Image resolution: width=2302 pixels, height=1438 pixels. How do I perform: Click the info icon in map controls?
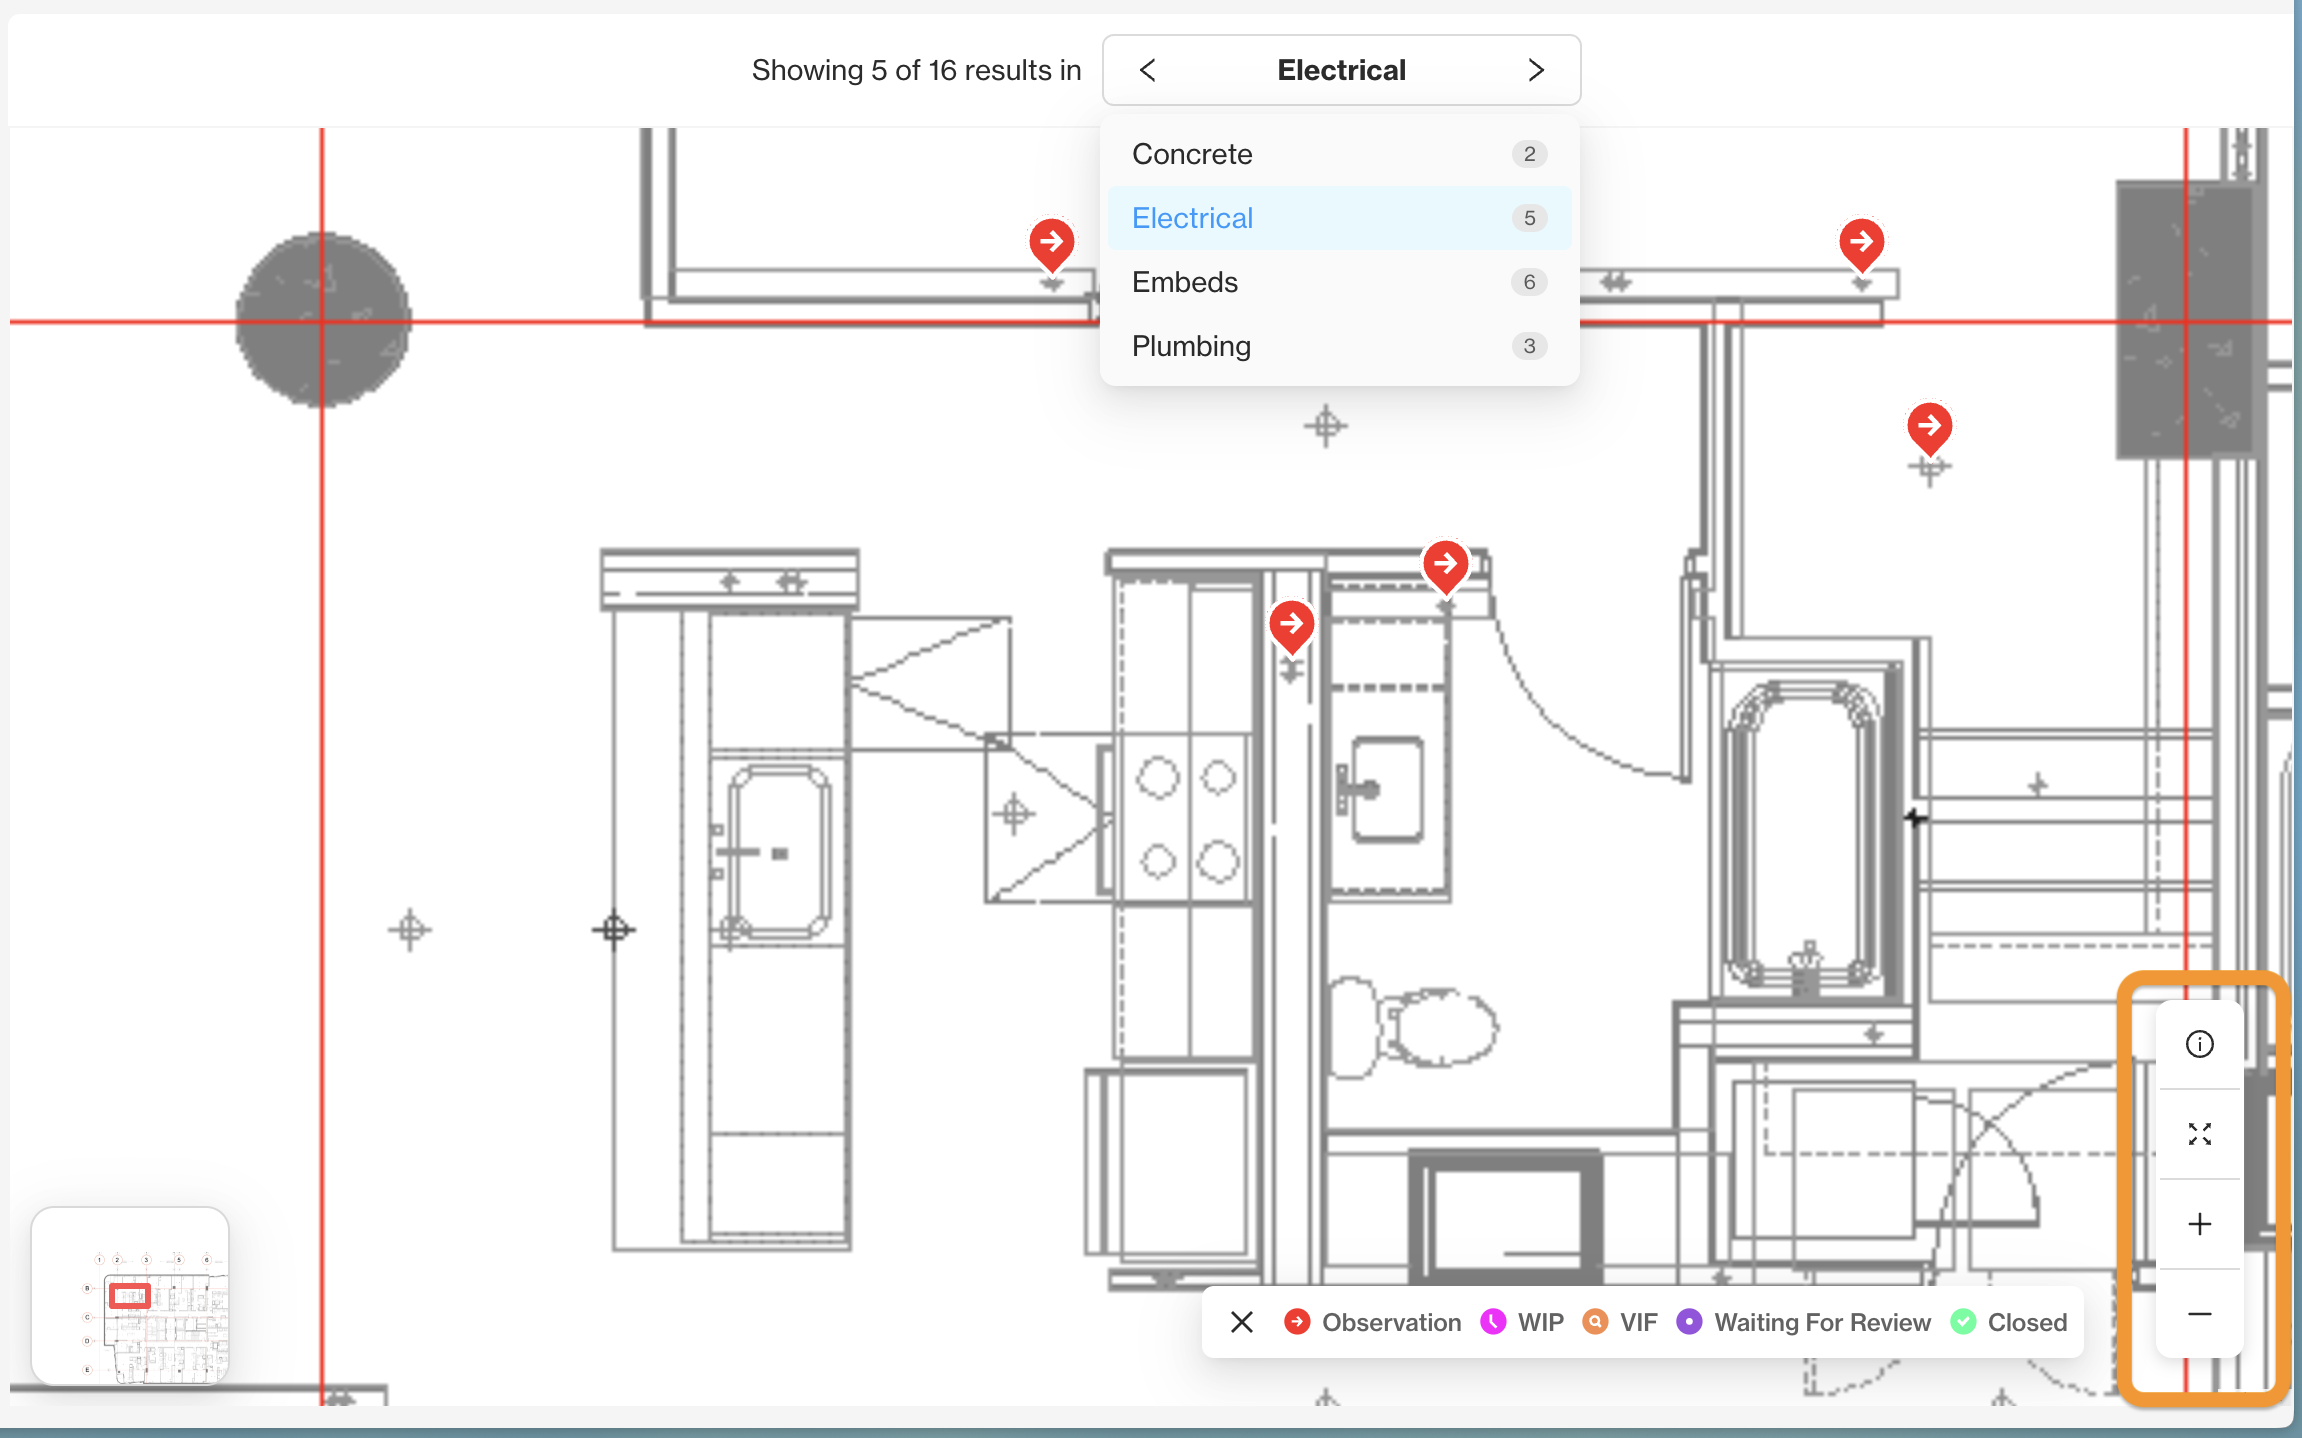click(x=2199, y=1044)
